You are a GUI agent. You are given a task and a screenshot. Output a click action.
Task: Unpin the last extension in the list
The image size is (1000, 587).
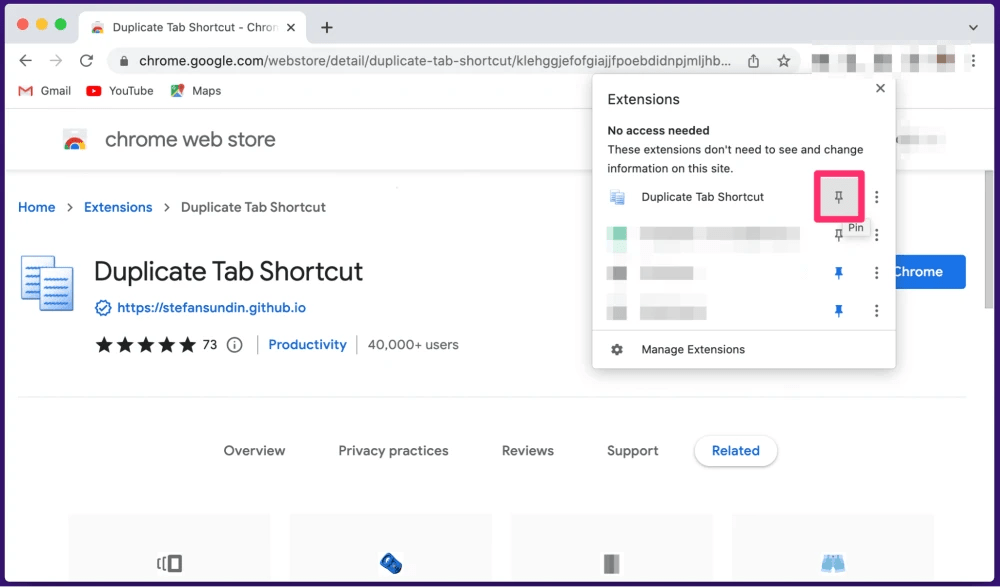tap(838, 311)
